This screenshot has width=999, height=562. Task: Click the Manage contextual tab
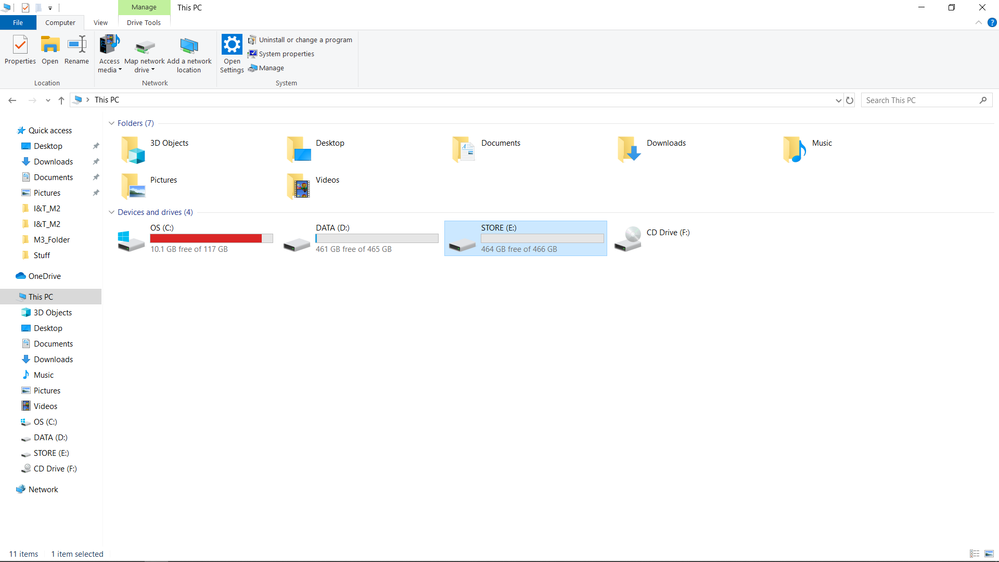pos(144,7)
